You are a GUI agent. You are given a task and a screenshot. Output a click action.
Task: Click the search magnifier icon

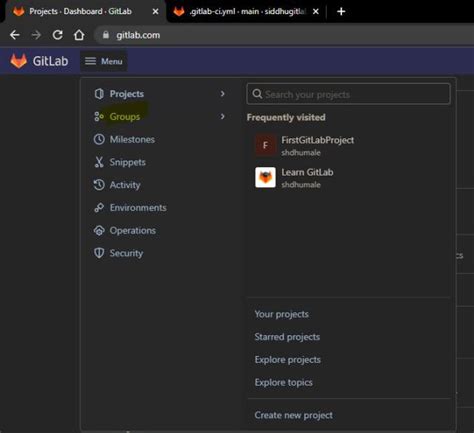257,94
